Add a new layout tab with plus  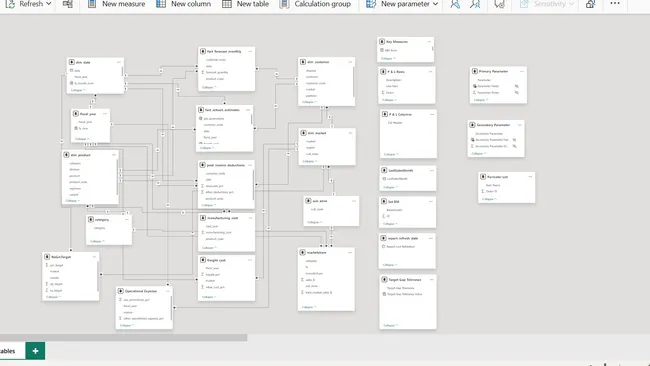pyautogui.click(x=35, y=351)
